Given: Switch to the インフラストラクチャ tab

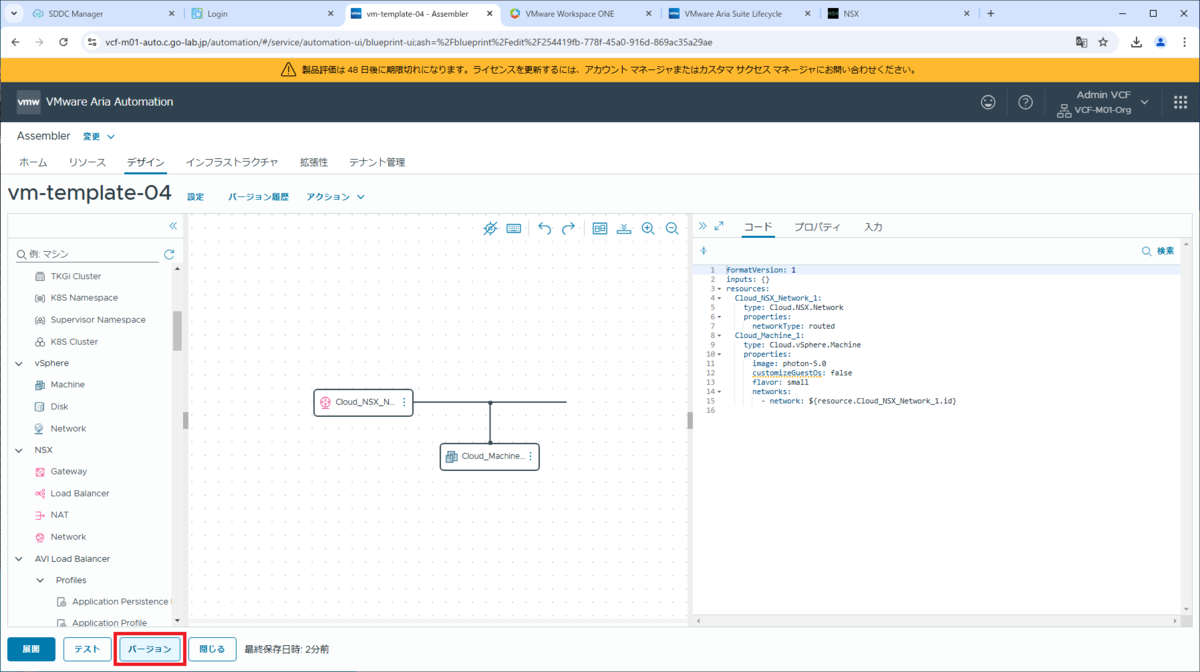Looking at the screenshot, I should [232, 162].
